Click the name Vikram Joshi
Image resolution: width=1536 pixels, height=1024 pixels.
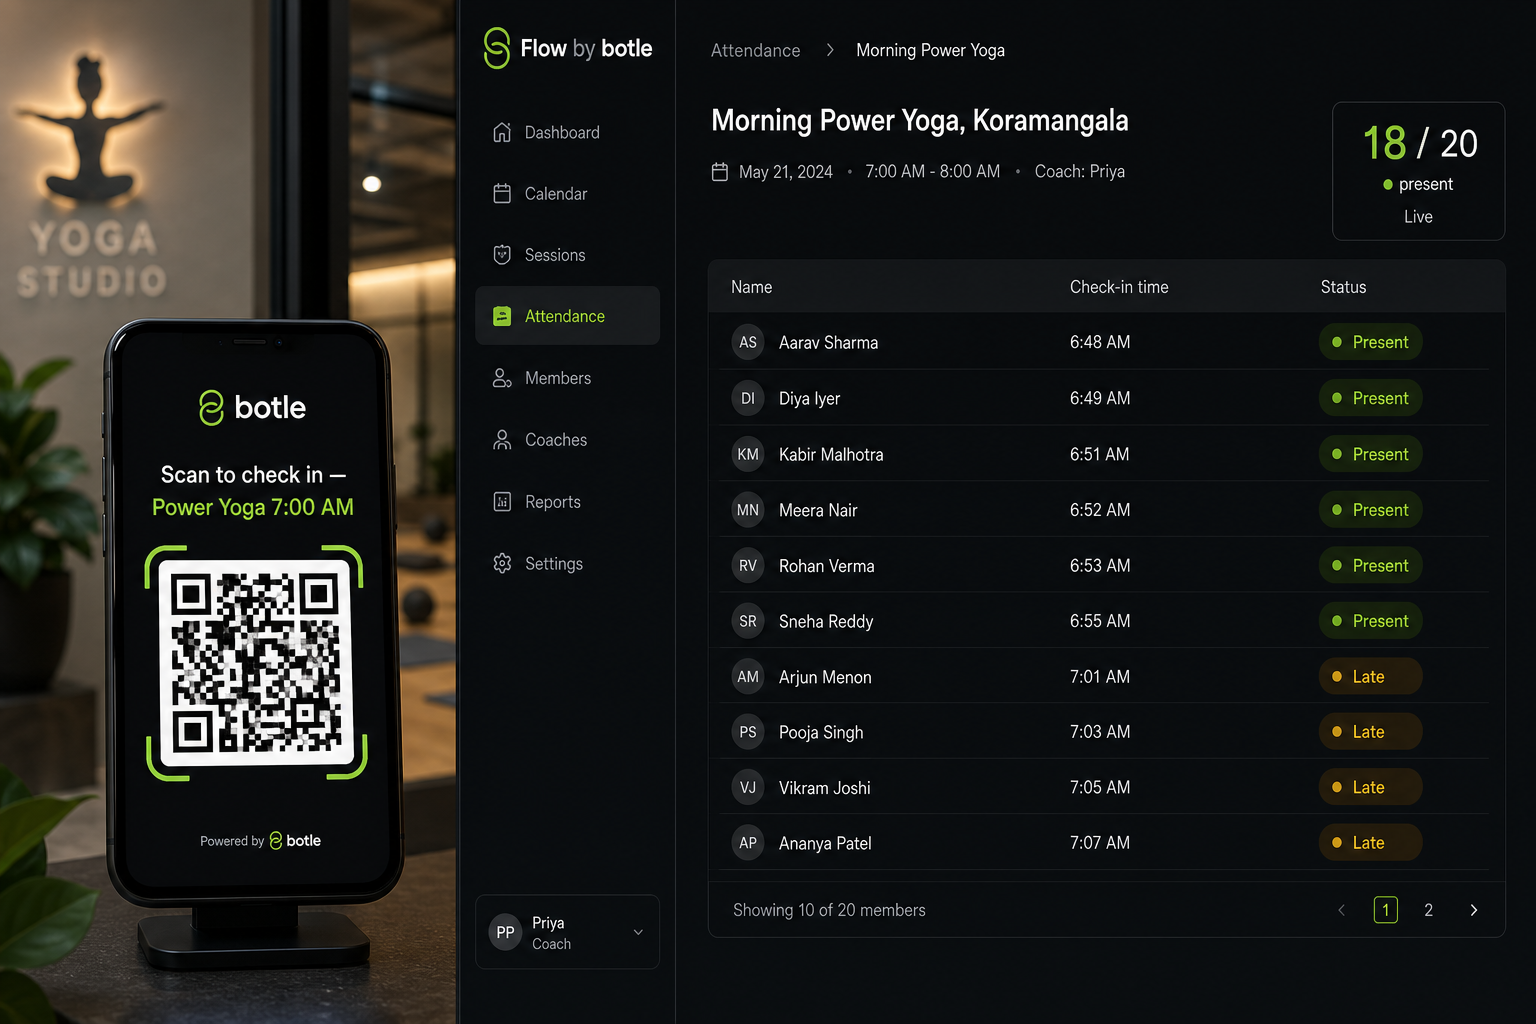(825, 788)
